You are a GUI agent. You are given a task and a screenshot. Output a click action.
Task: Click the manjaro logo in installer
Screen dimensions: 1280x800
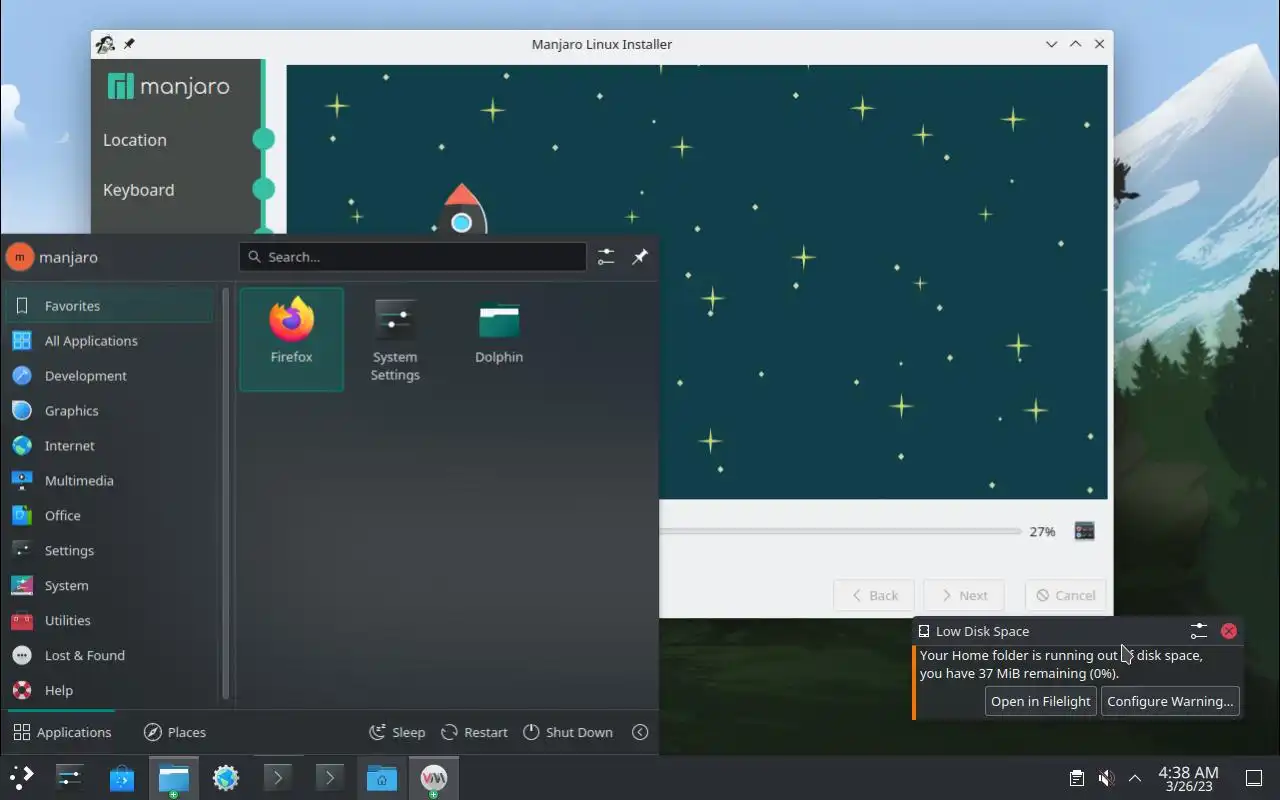click(x=169, y=86)
